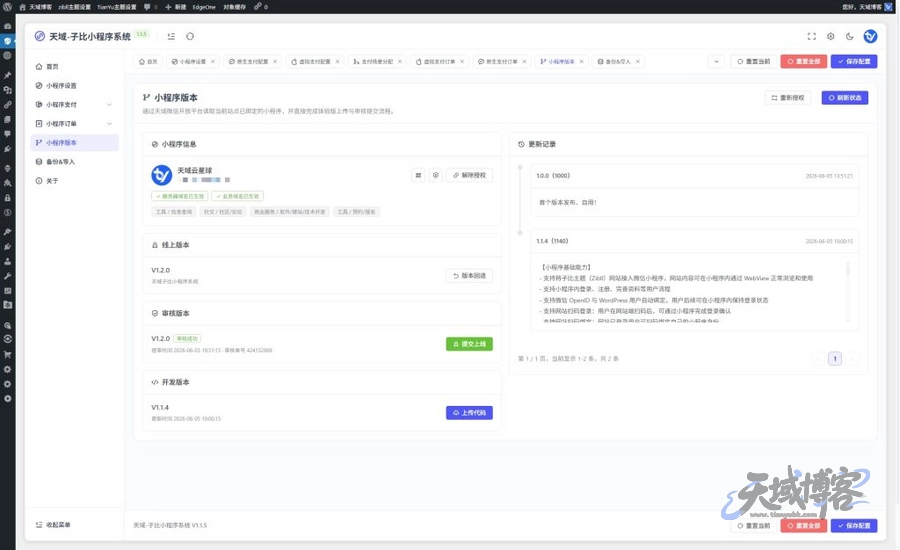
Task: Click 保存配置 in the top toolbar
Action: tap(854, 61)
